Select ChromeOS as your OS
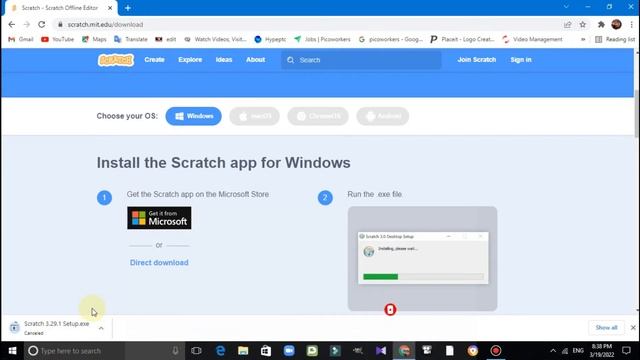Screen dimensions: 640x360 318,116
